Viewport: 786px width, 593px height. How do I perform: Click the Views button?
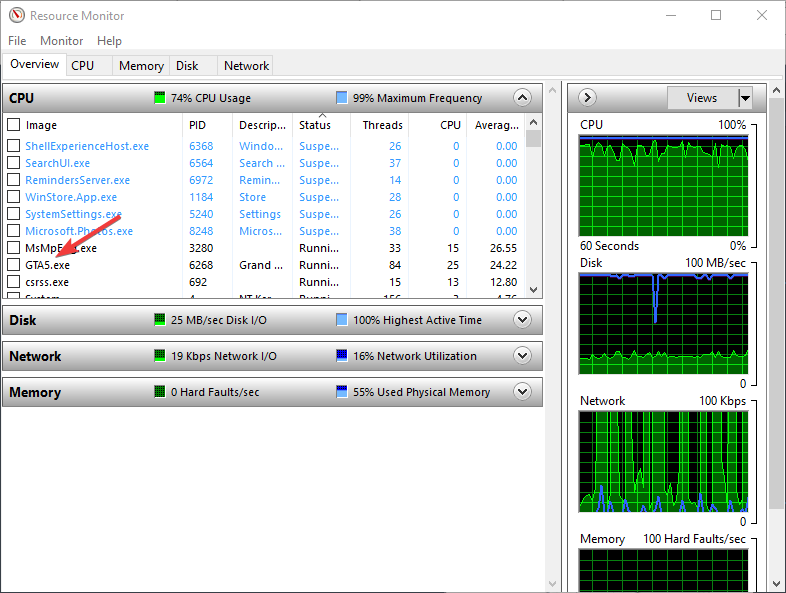(x=703, y=98)
